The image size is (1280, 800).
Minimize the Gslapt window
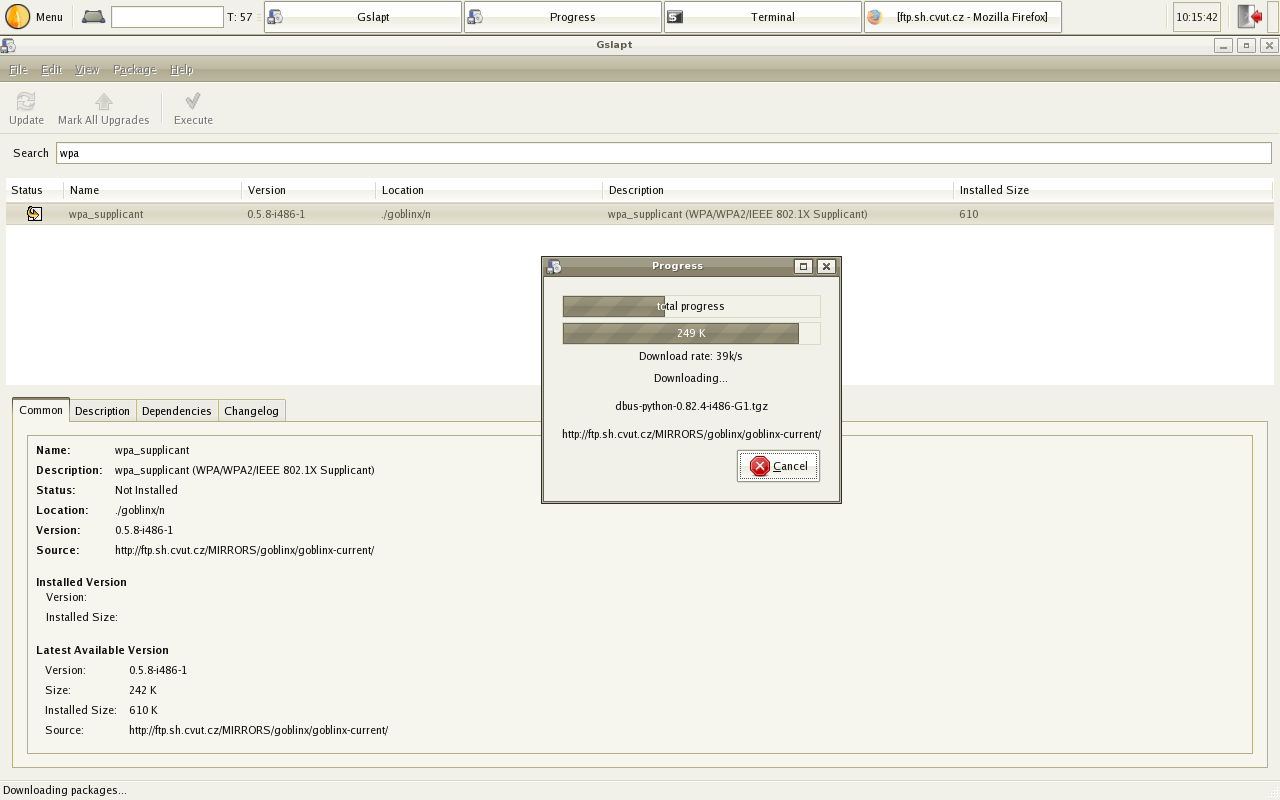1224,45
